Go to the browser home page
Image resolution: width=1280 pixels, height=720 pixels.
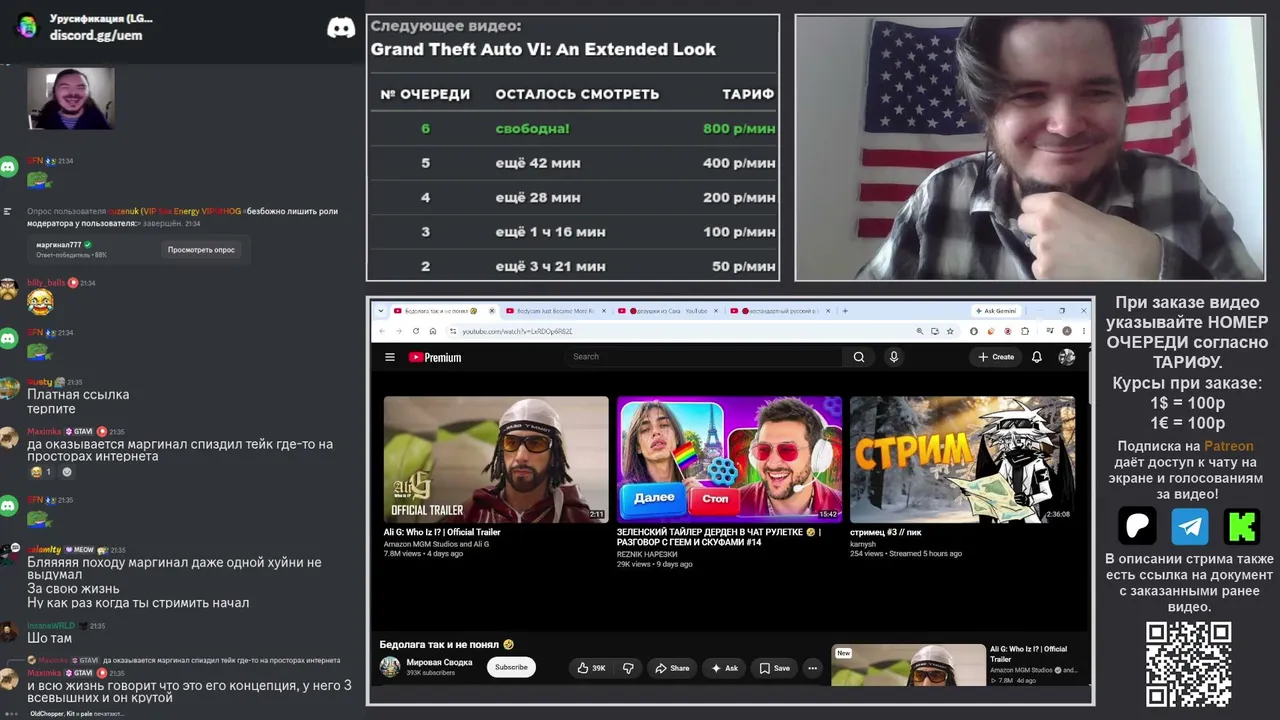tap(432, 331)
